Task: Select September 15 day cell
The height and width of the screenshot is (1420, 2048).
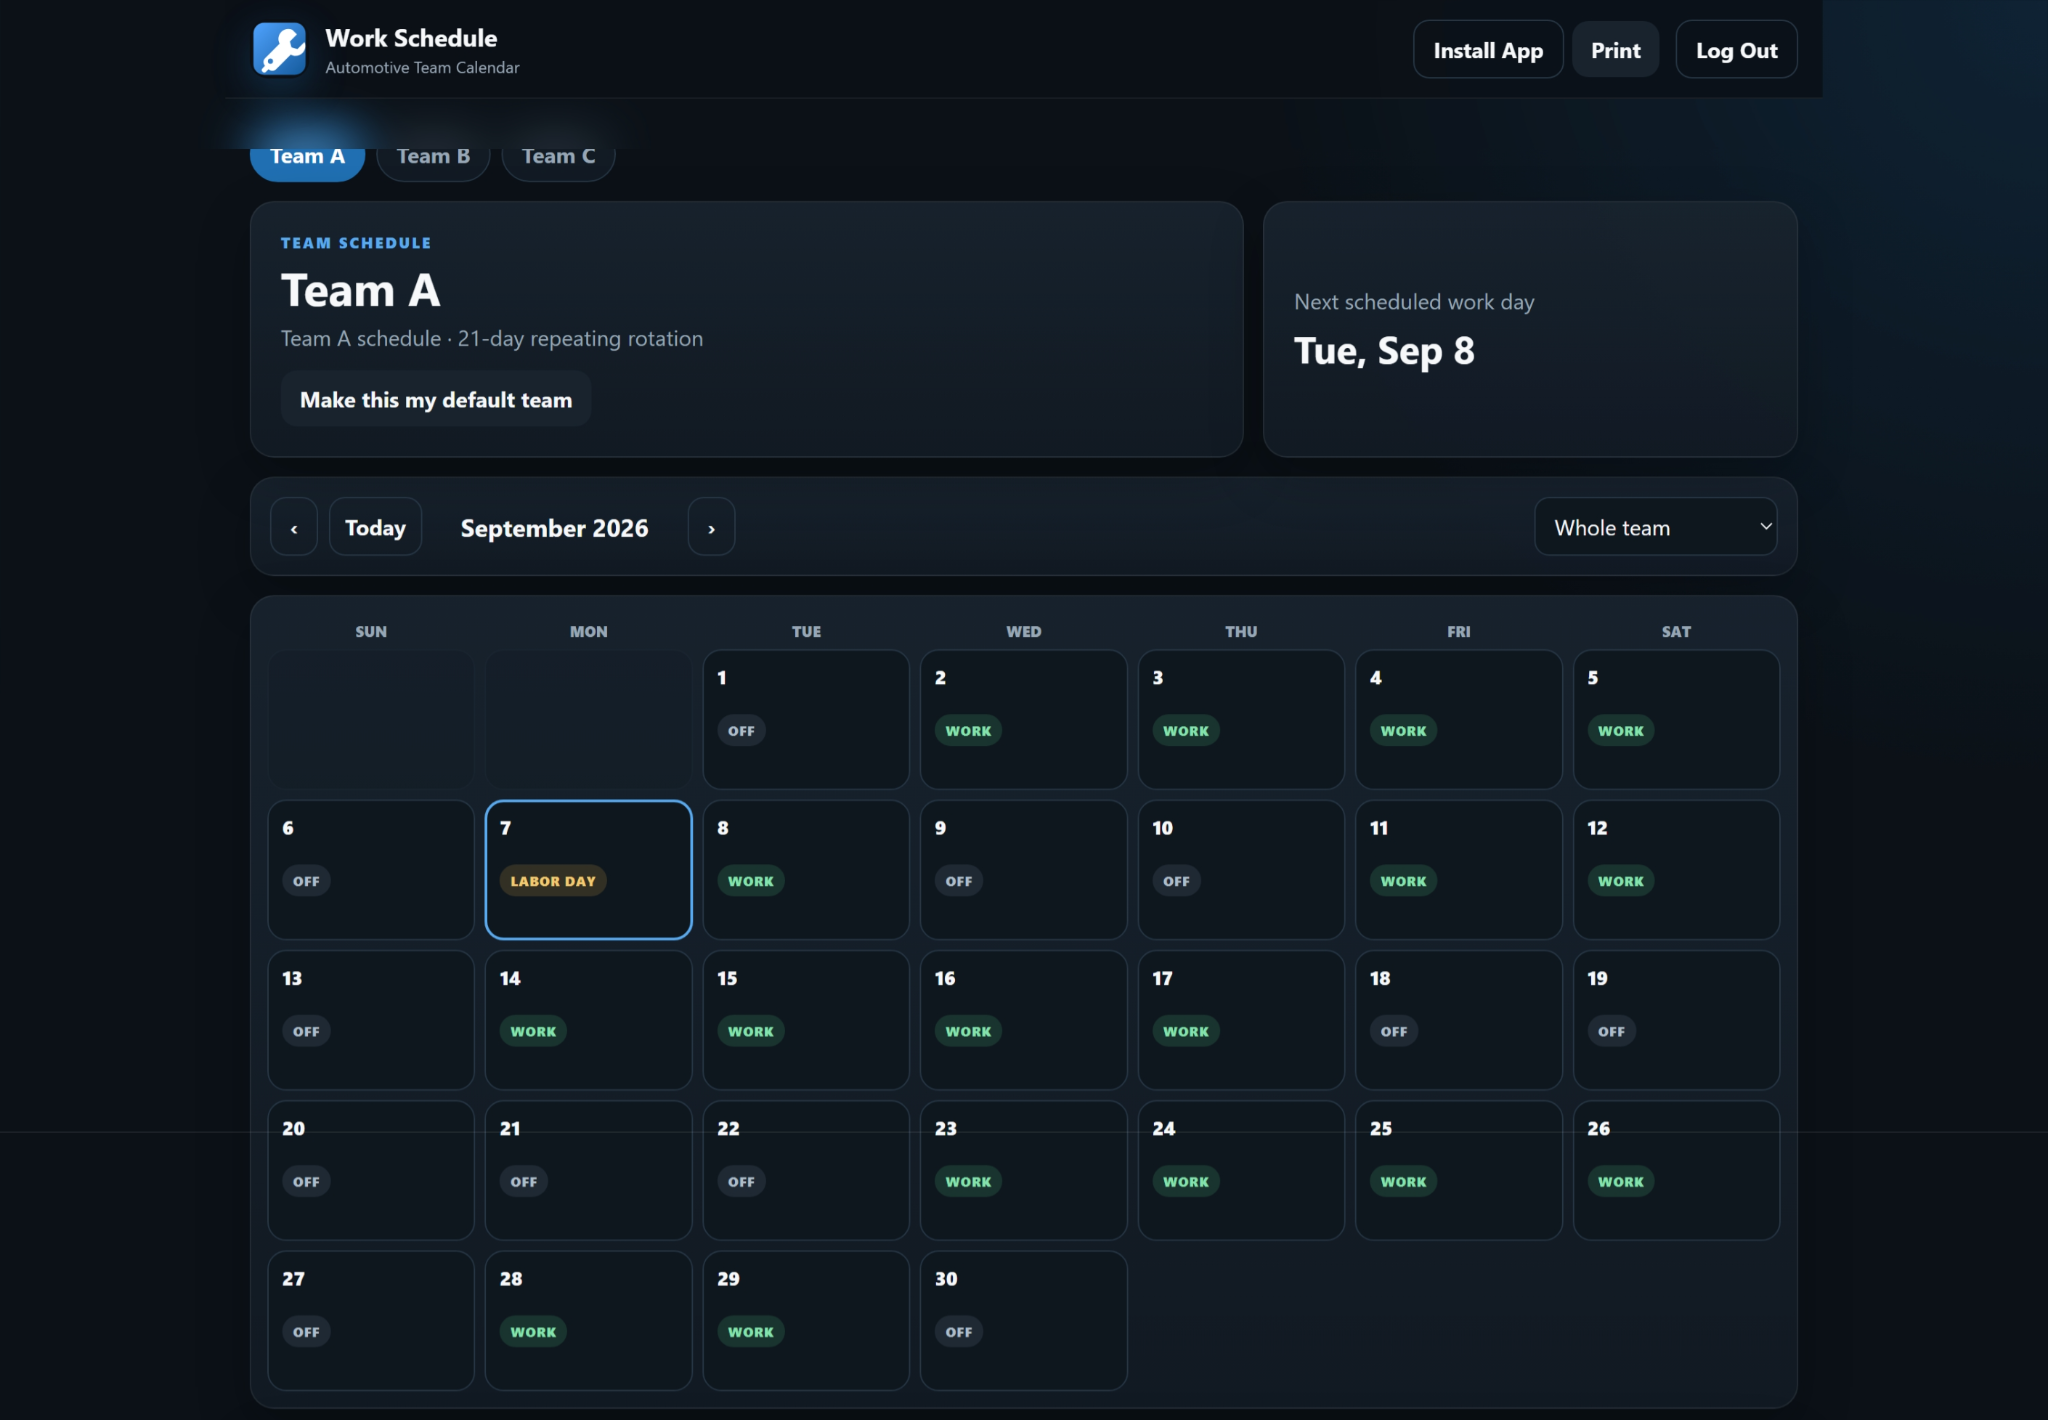Action: 806,1020
